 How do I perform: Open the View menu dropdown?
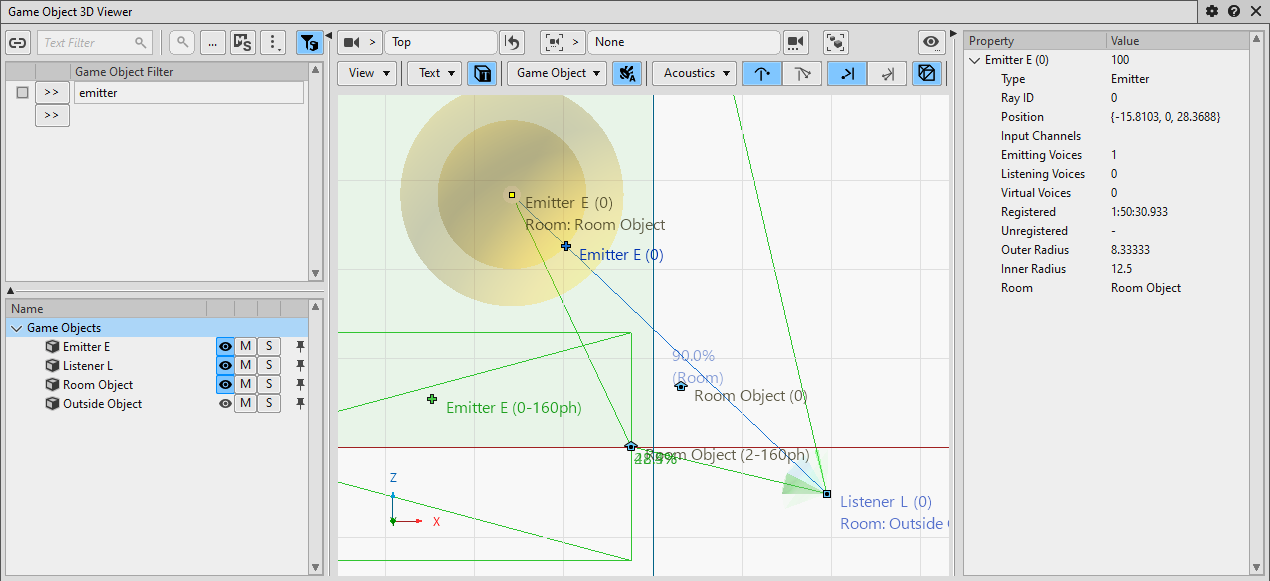point(367,73)
